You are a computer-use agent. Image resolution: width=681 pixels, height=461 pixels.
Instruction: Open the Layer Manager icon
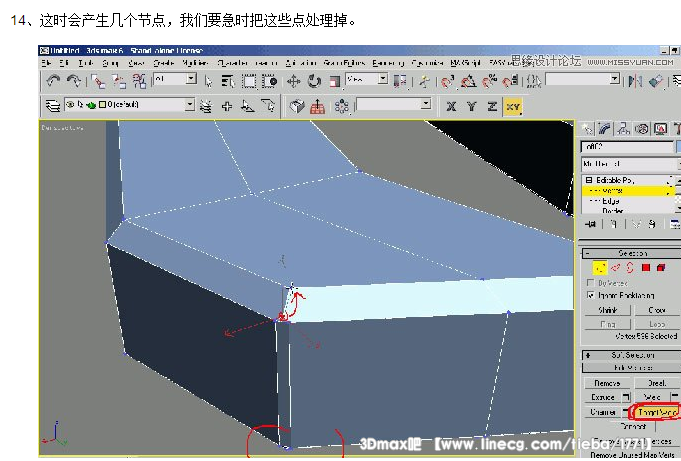pyautogui.click(x=53, y=106)
